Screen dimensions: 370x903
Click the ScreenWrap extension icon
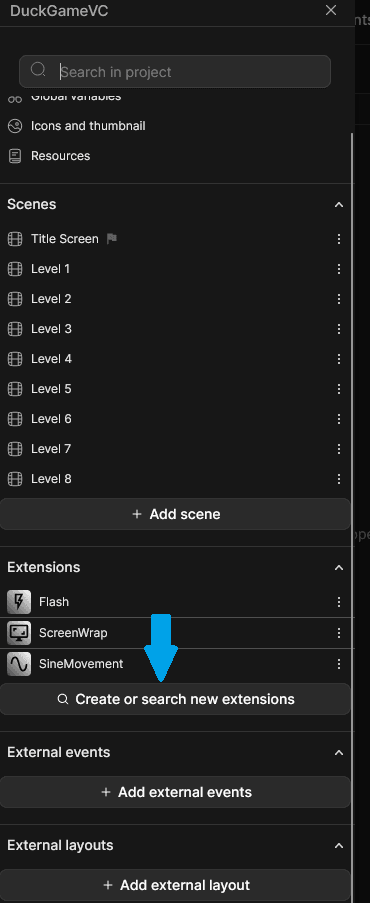[x=19, y=633]
